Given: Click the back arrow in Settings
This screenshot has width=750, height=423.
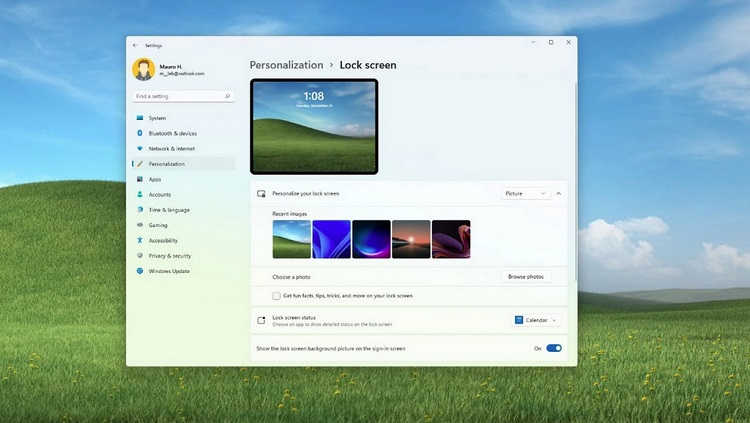Looking at the screenshot, I should click(x=135, y=45).
